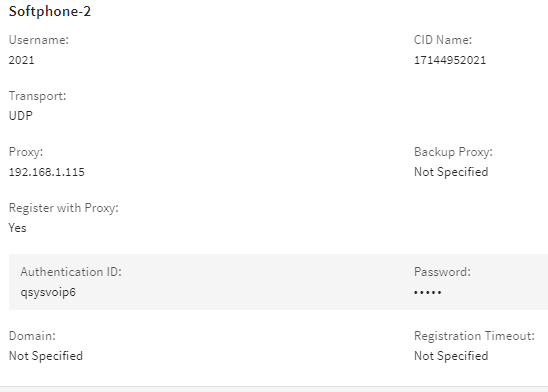548x392 pixels.
Task: Click the Password label
Action: point(442,272)
